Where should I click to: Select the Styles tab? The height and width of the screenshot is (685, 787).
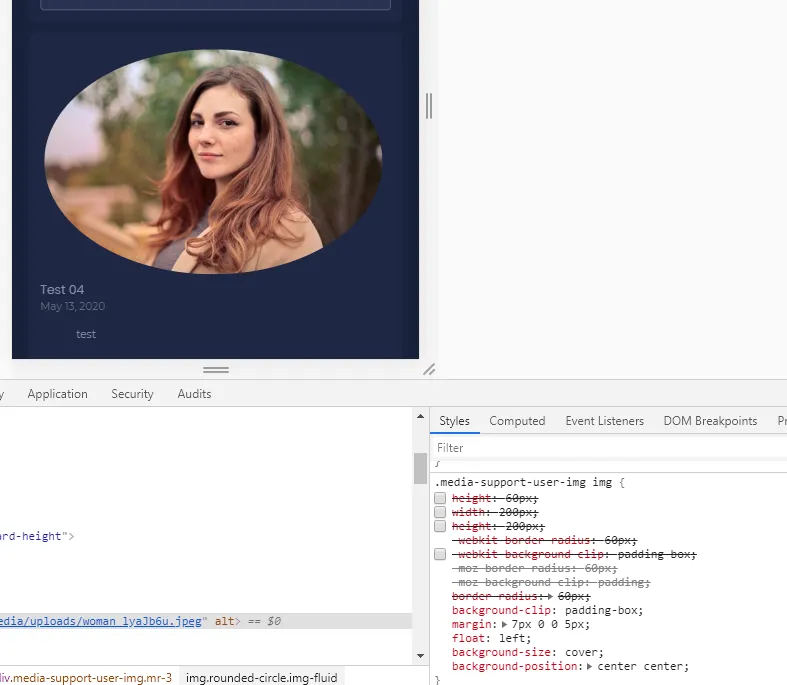coord(454,421)
